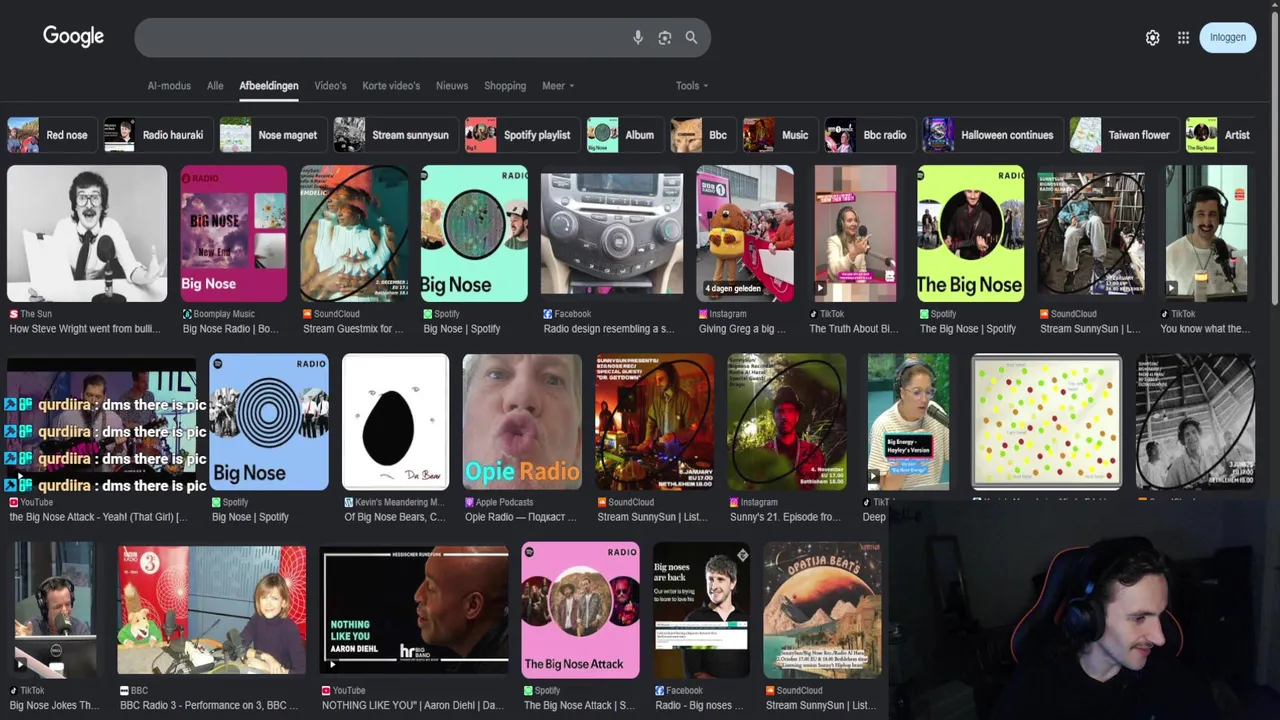Open 'Big Nose Radio | Bo...' title link

pyautogui.click(x=231, y=329)
